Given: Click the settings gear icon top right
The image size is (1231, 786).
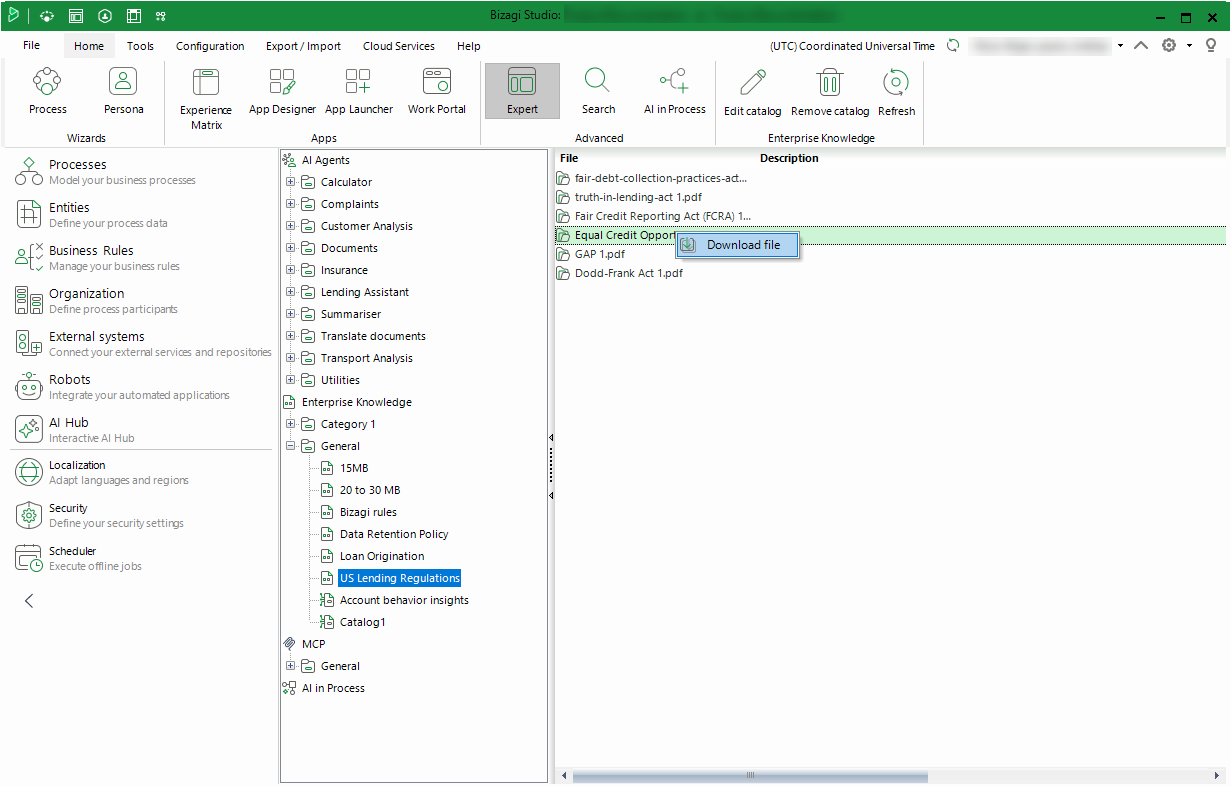Looking at the screenshot, I should [1168, 46].
